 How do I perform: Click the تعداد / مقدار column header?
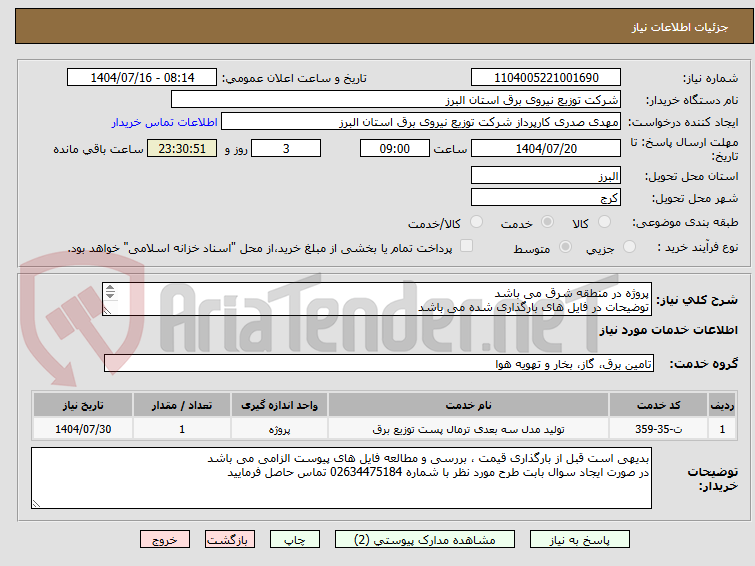tap(182, 405)
